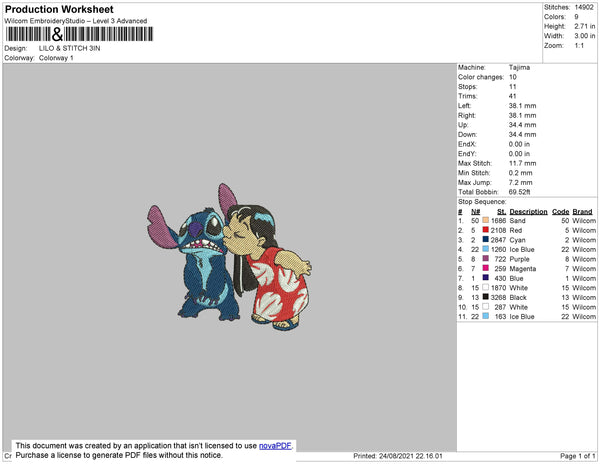Click the "Brand" column header

click(582, 212)
